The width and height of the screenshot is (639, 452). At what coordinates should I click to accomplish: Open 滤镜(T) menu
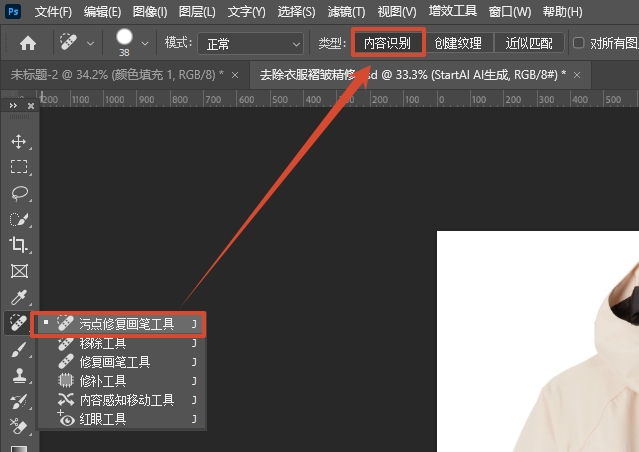[x=346, y=12]
